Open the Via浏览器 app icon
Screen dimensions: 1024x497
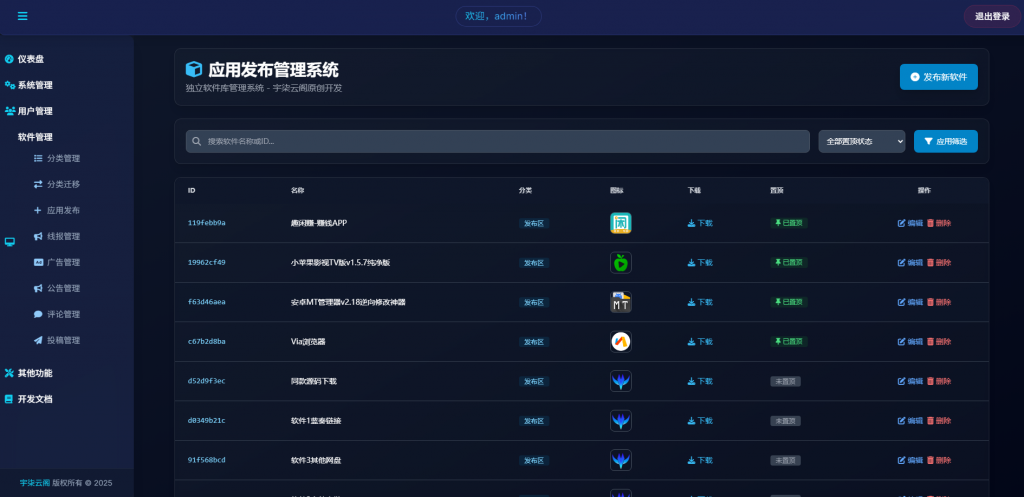point(620,342)
